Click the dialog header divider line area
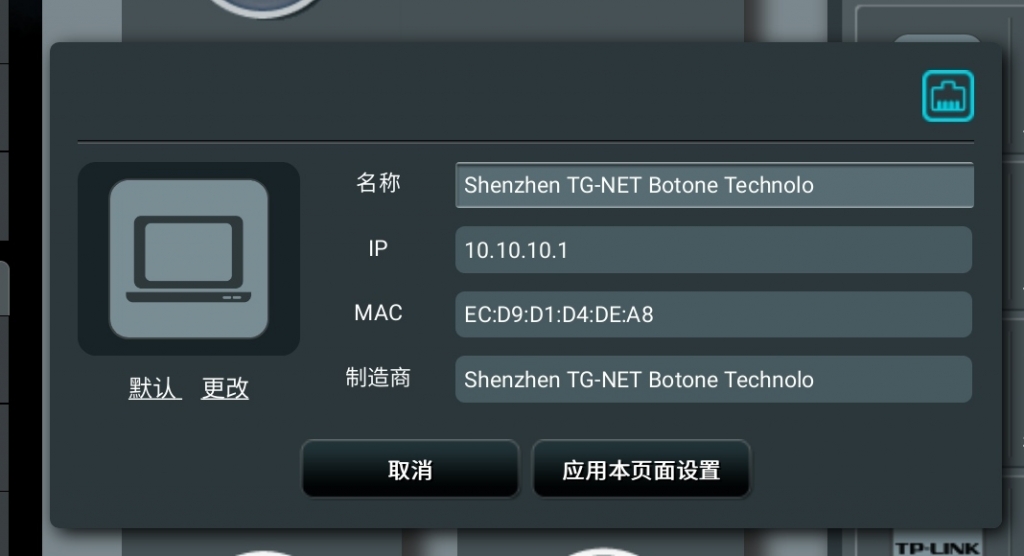This screenshot has height=556, width=1024. coord(526,141)
